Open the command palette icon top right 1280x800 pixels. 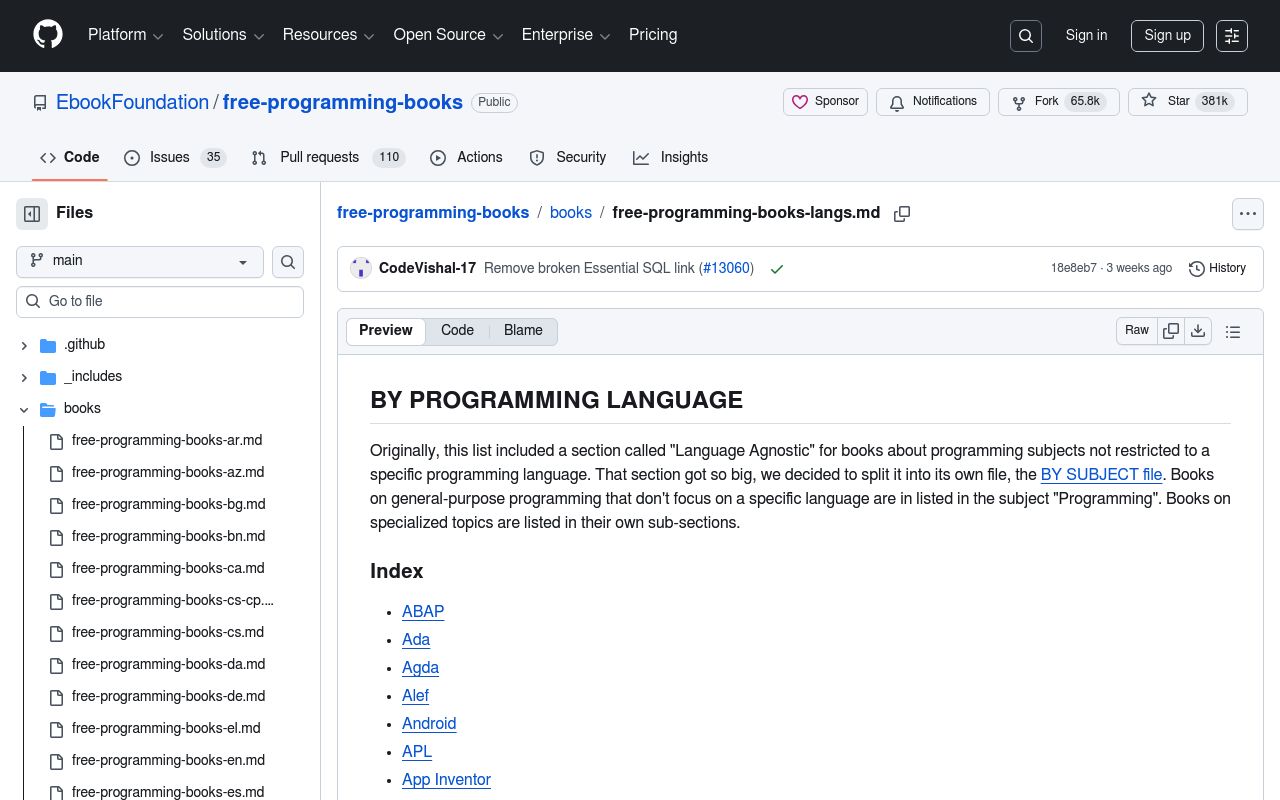click(x=1231, y=35)
